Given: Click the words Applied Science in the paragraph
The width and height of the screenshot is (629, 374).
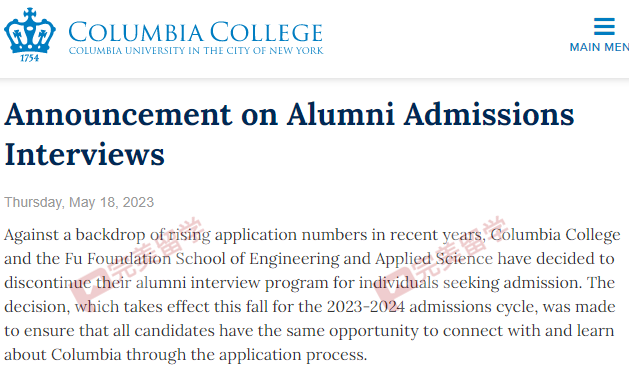Looking at the screenshot, I should pos(434,259).
